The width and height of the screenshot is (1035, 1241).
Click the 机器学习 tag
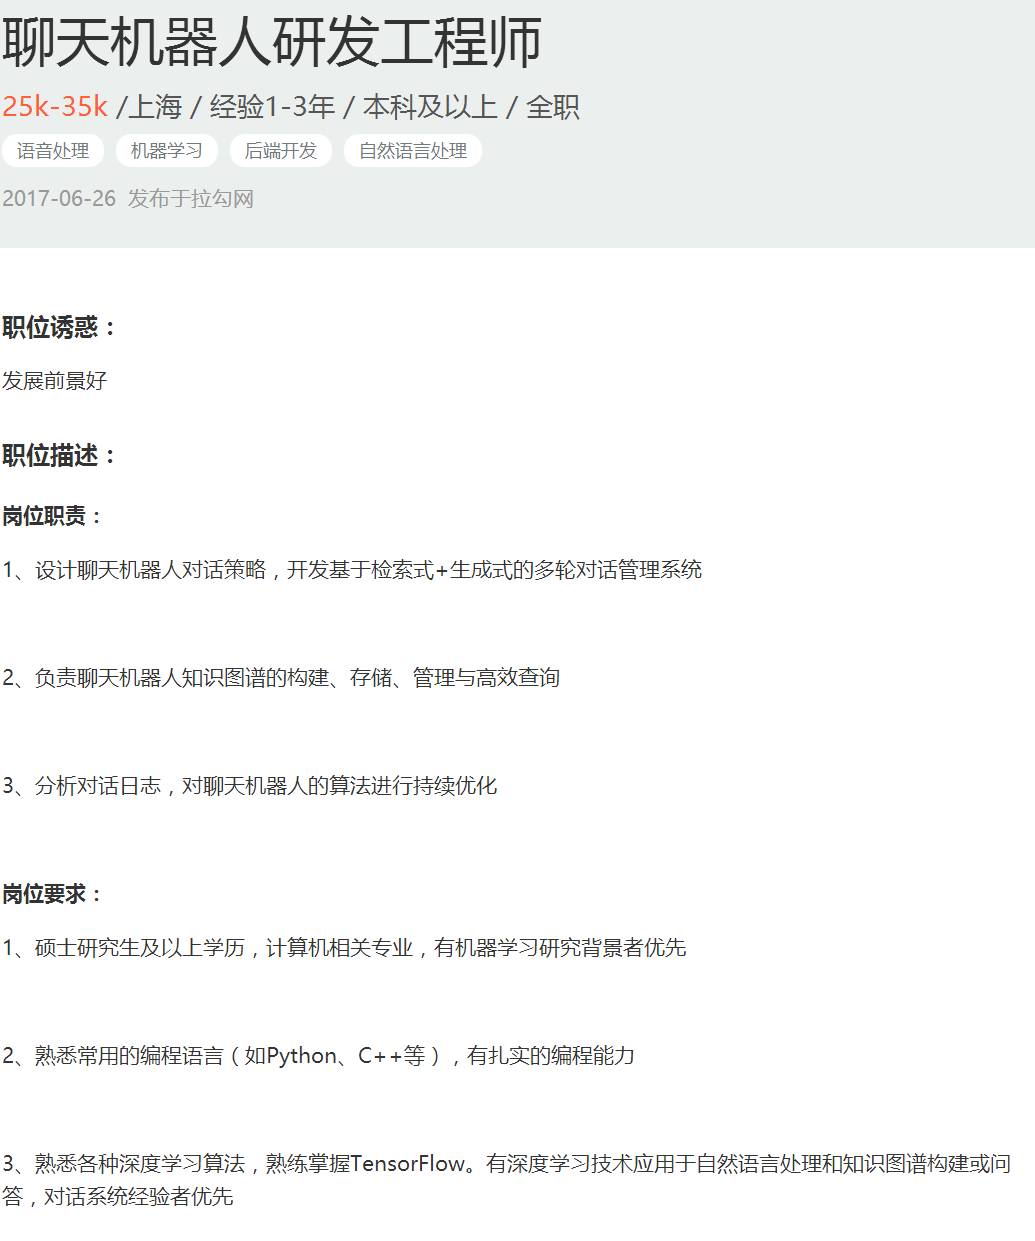click(x=167, y=151)
